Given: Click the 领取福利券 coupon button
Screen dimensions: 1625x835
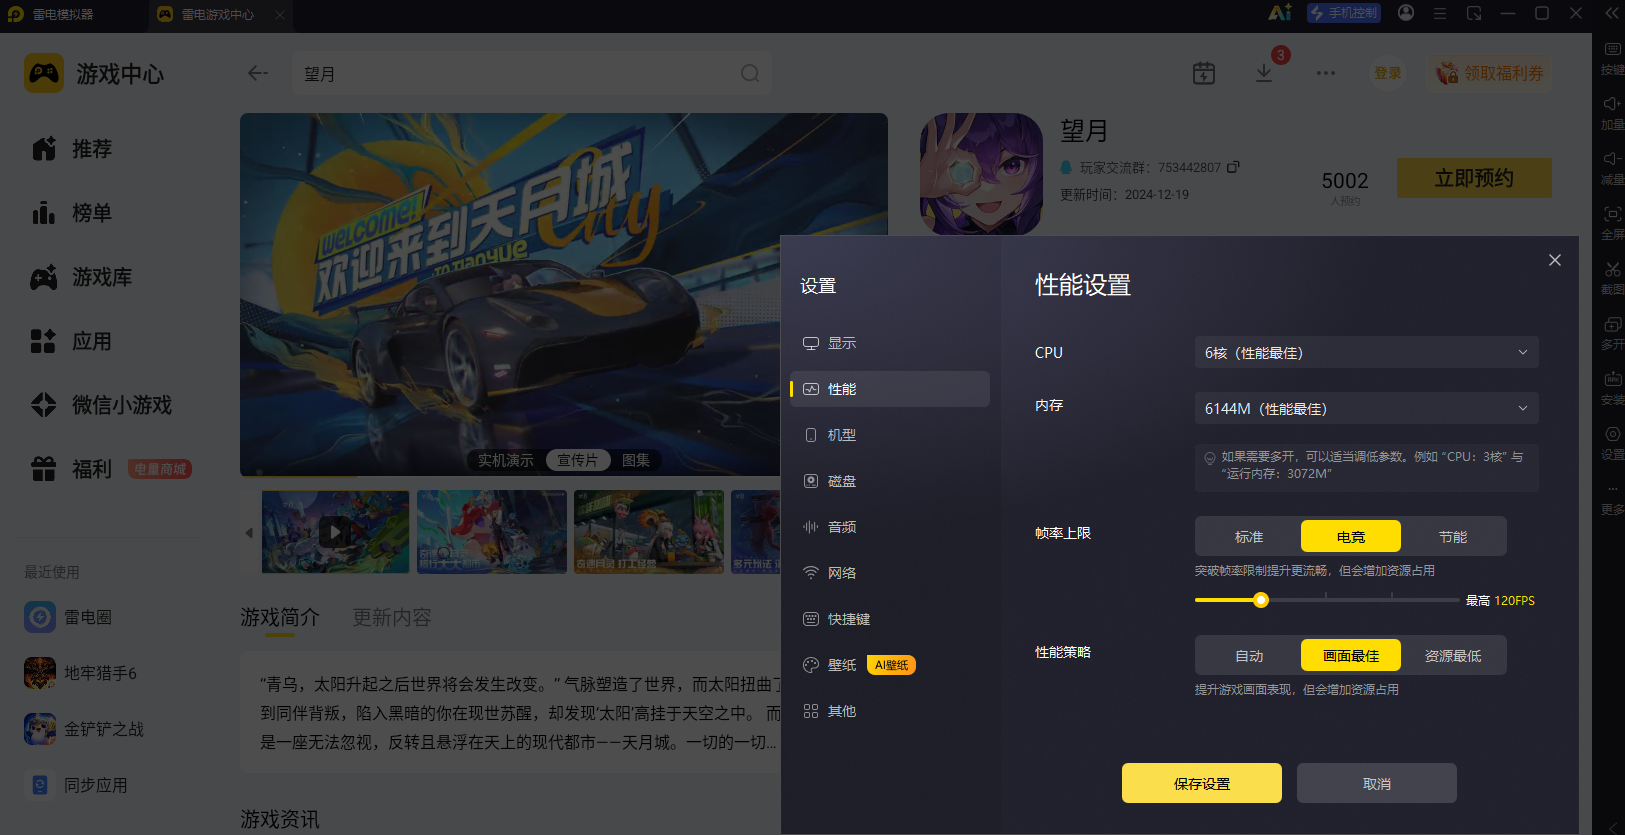Looking at the screenshot, I should 1490,73.
